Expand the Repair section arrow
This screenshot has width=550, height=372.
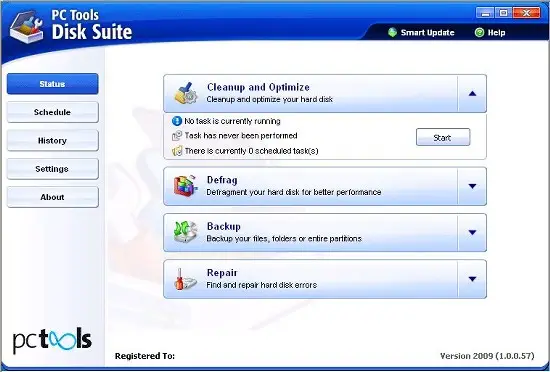472,279
